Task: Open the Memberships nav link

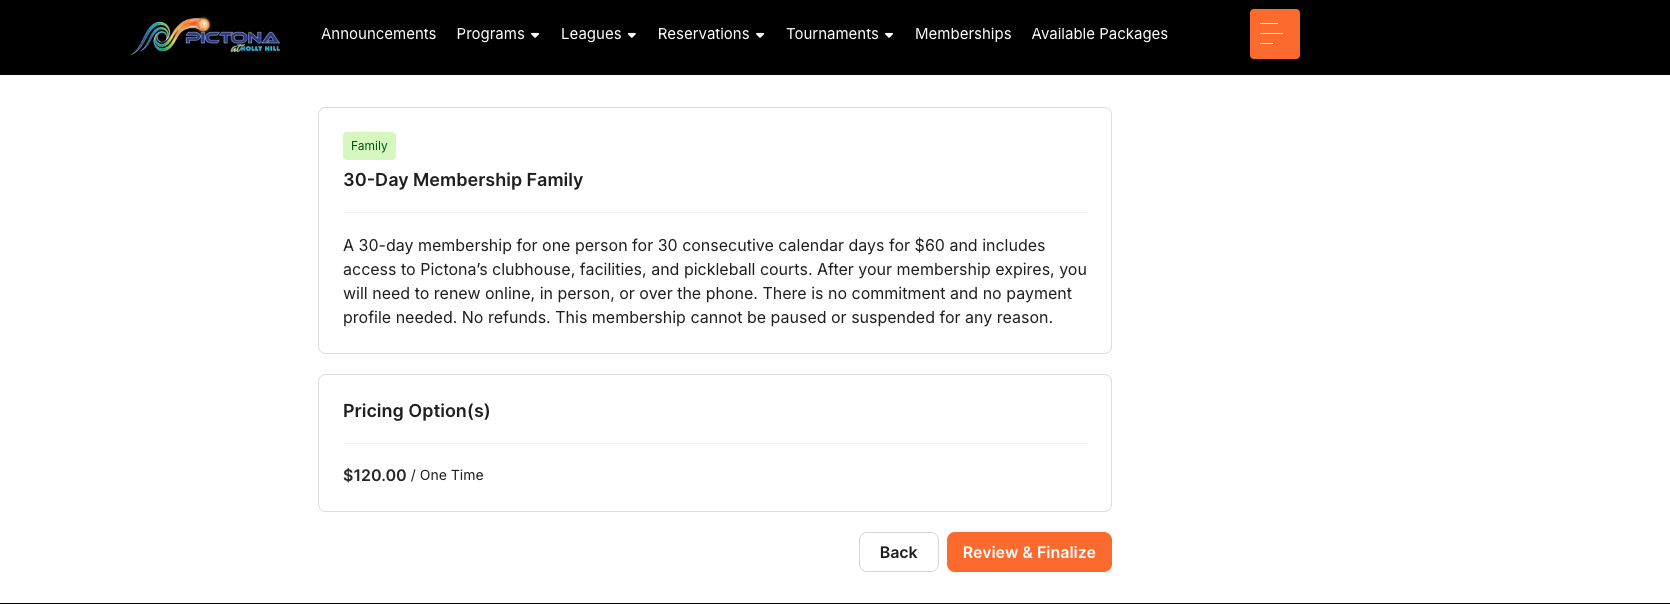Action: [x=963, y=34]
